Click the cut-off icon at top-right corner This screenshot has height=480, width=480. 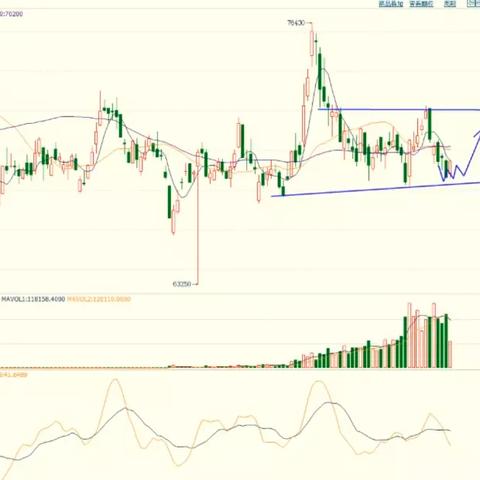pyautogui.click(x=473, y=4)
